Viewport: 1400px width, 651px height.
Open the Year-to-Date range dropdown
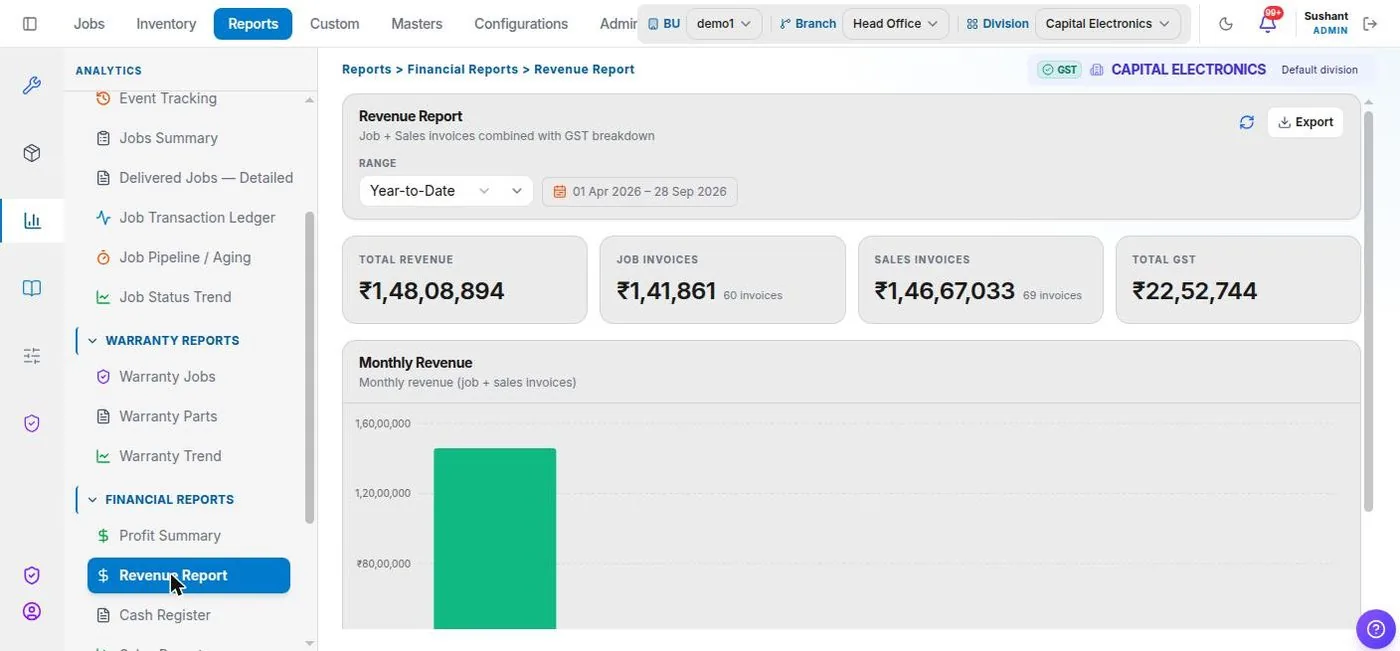click(x=445, y=191)
